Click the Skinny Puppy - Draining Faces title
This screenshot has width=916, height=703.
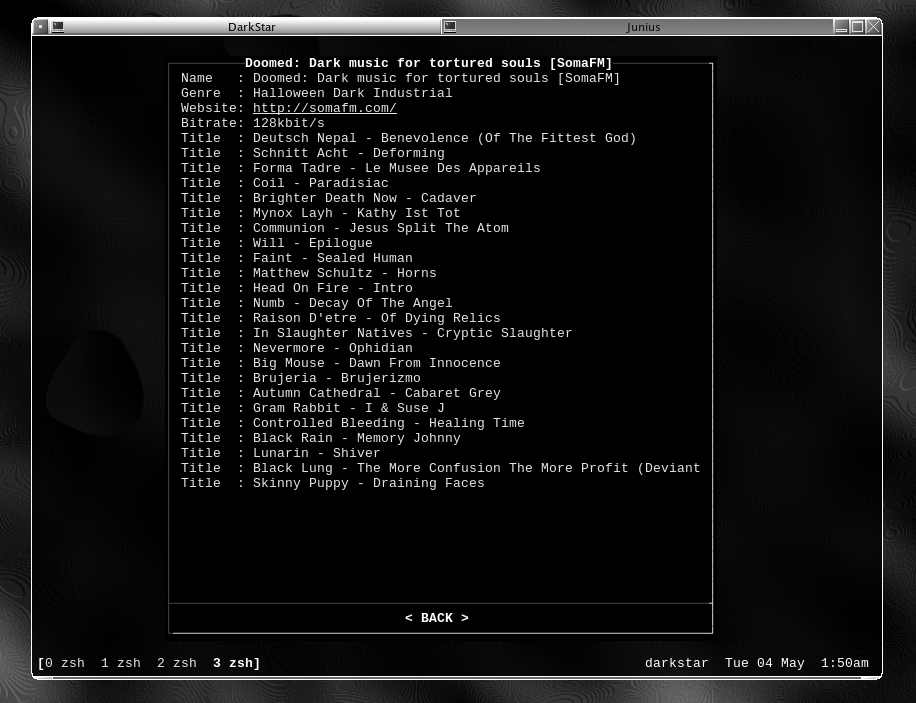[368, 483]
